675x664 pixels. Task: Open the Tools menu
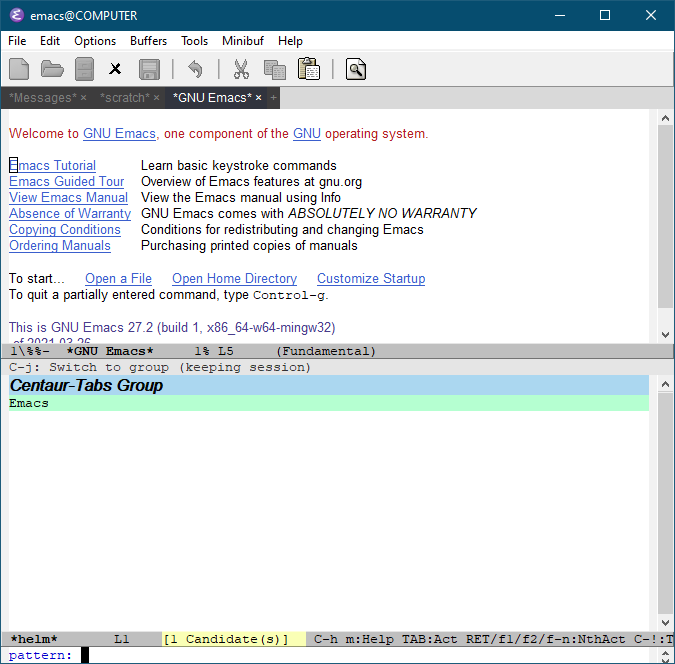[195, 41]
